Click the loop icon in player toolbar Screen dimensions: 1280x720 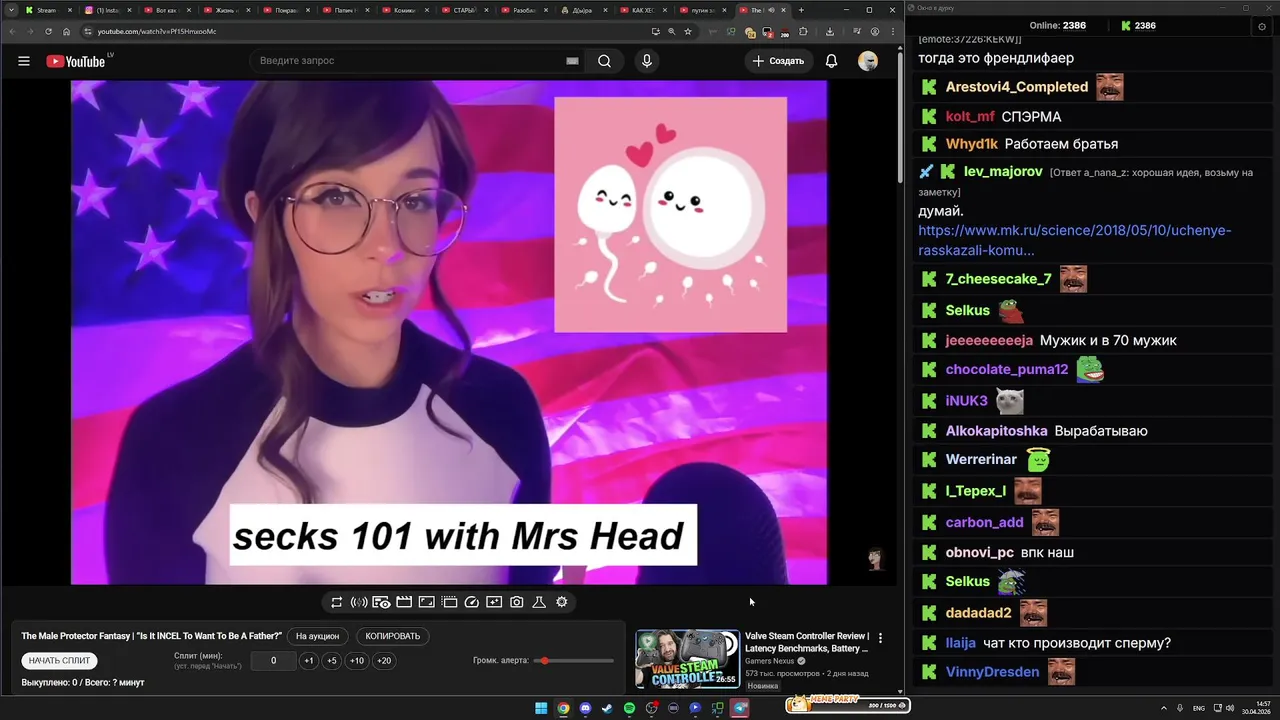click(336, 602)
